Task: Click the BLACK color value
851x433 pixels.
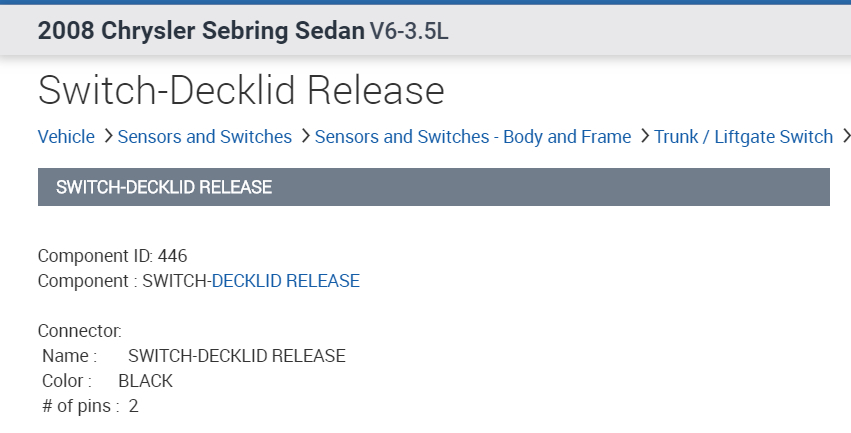Action: (x=145, y=381)
